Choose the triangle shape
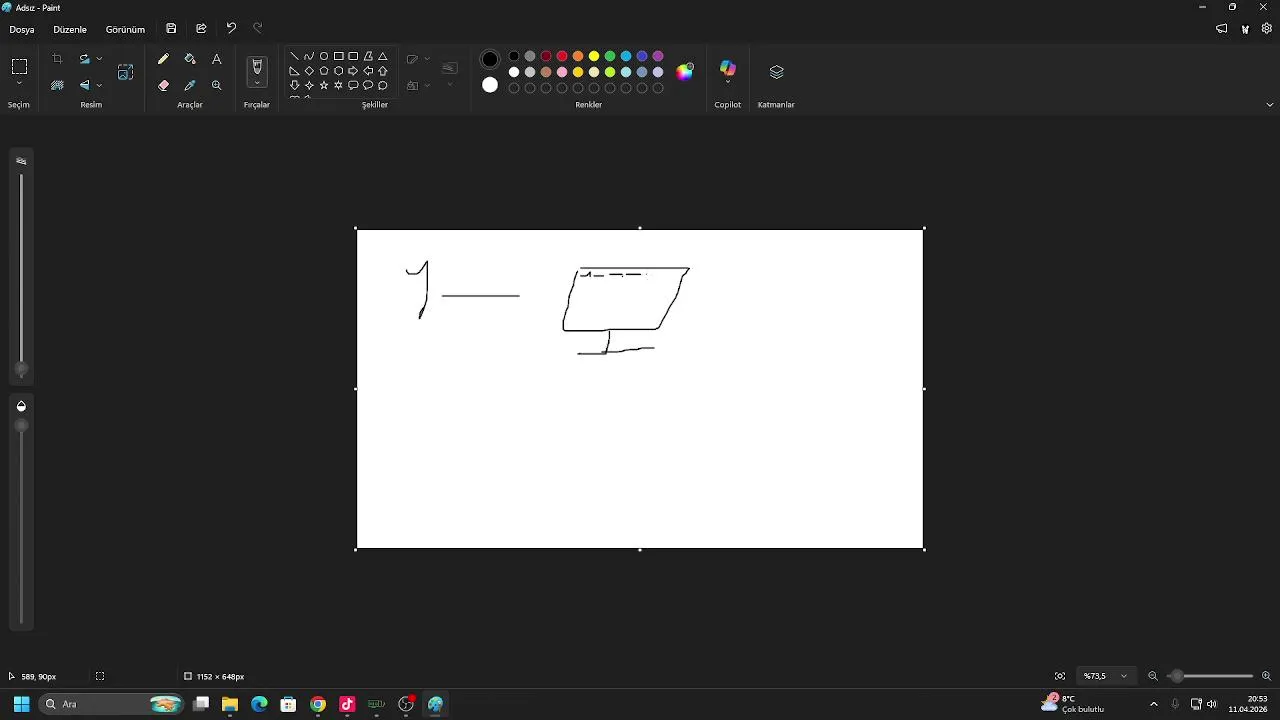Image resolution: width=1280 pixels, height=720 pixels. [383, 56]
